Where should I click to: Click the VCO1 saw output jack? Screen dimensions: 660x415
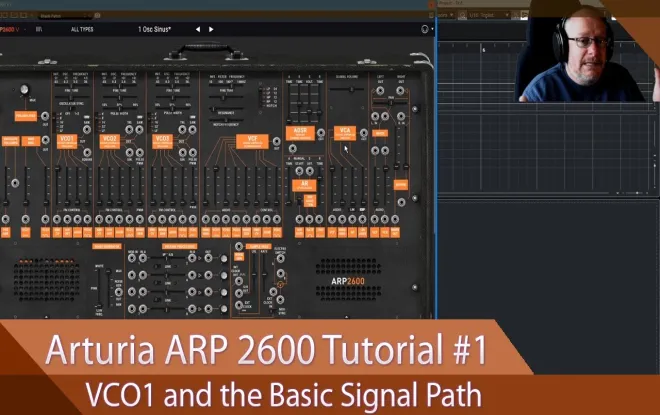point(87,130)
